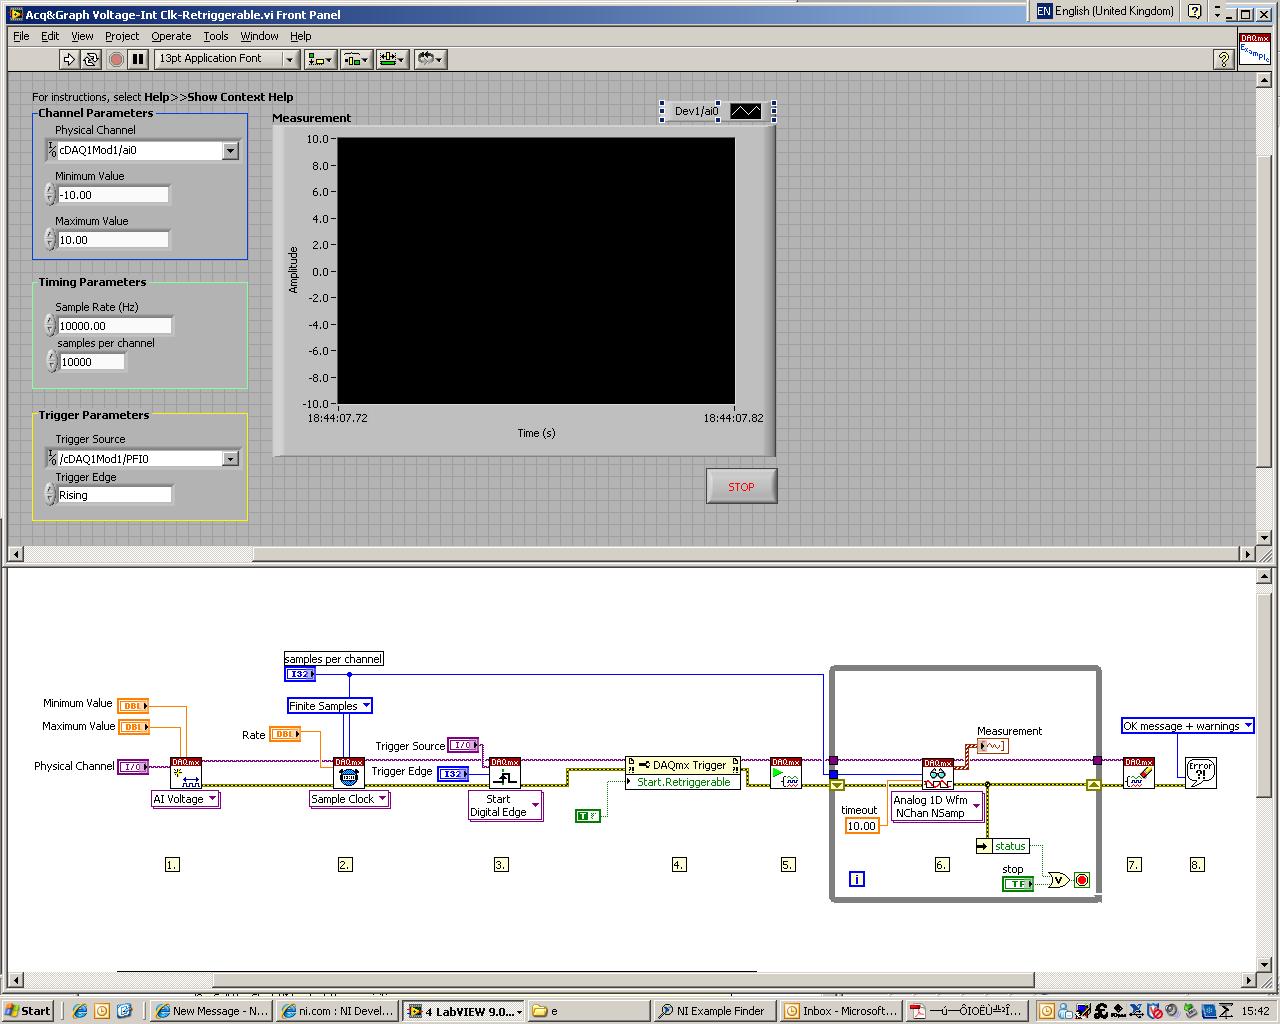1280x1024 pixels.
Task: Click the Sample Rate (Hz) field
Action: [x=114, y=326]
